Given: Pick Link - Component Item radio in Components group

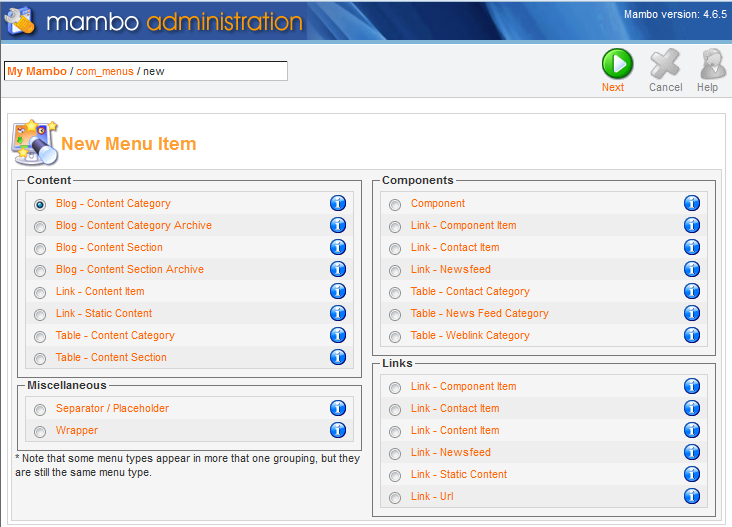Looking at the screenshot, I should [x=395, y=226].
